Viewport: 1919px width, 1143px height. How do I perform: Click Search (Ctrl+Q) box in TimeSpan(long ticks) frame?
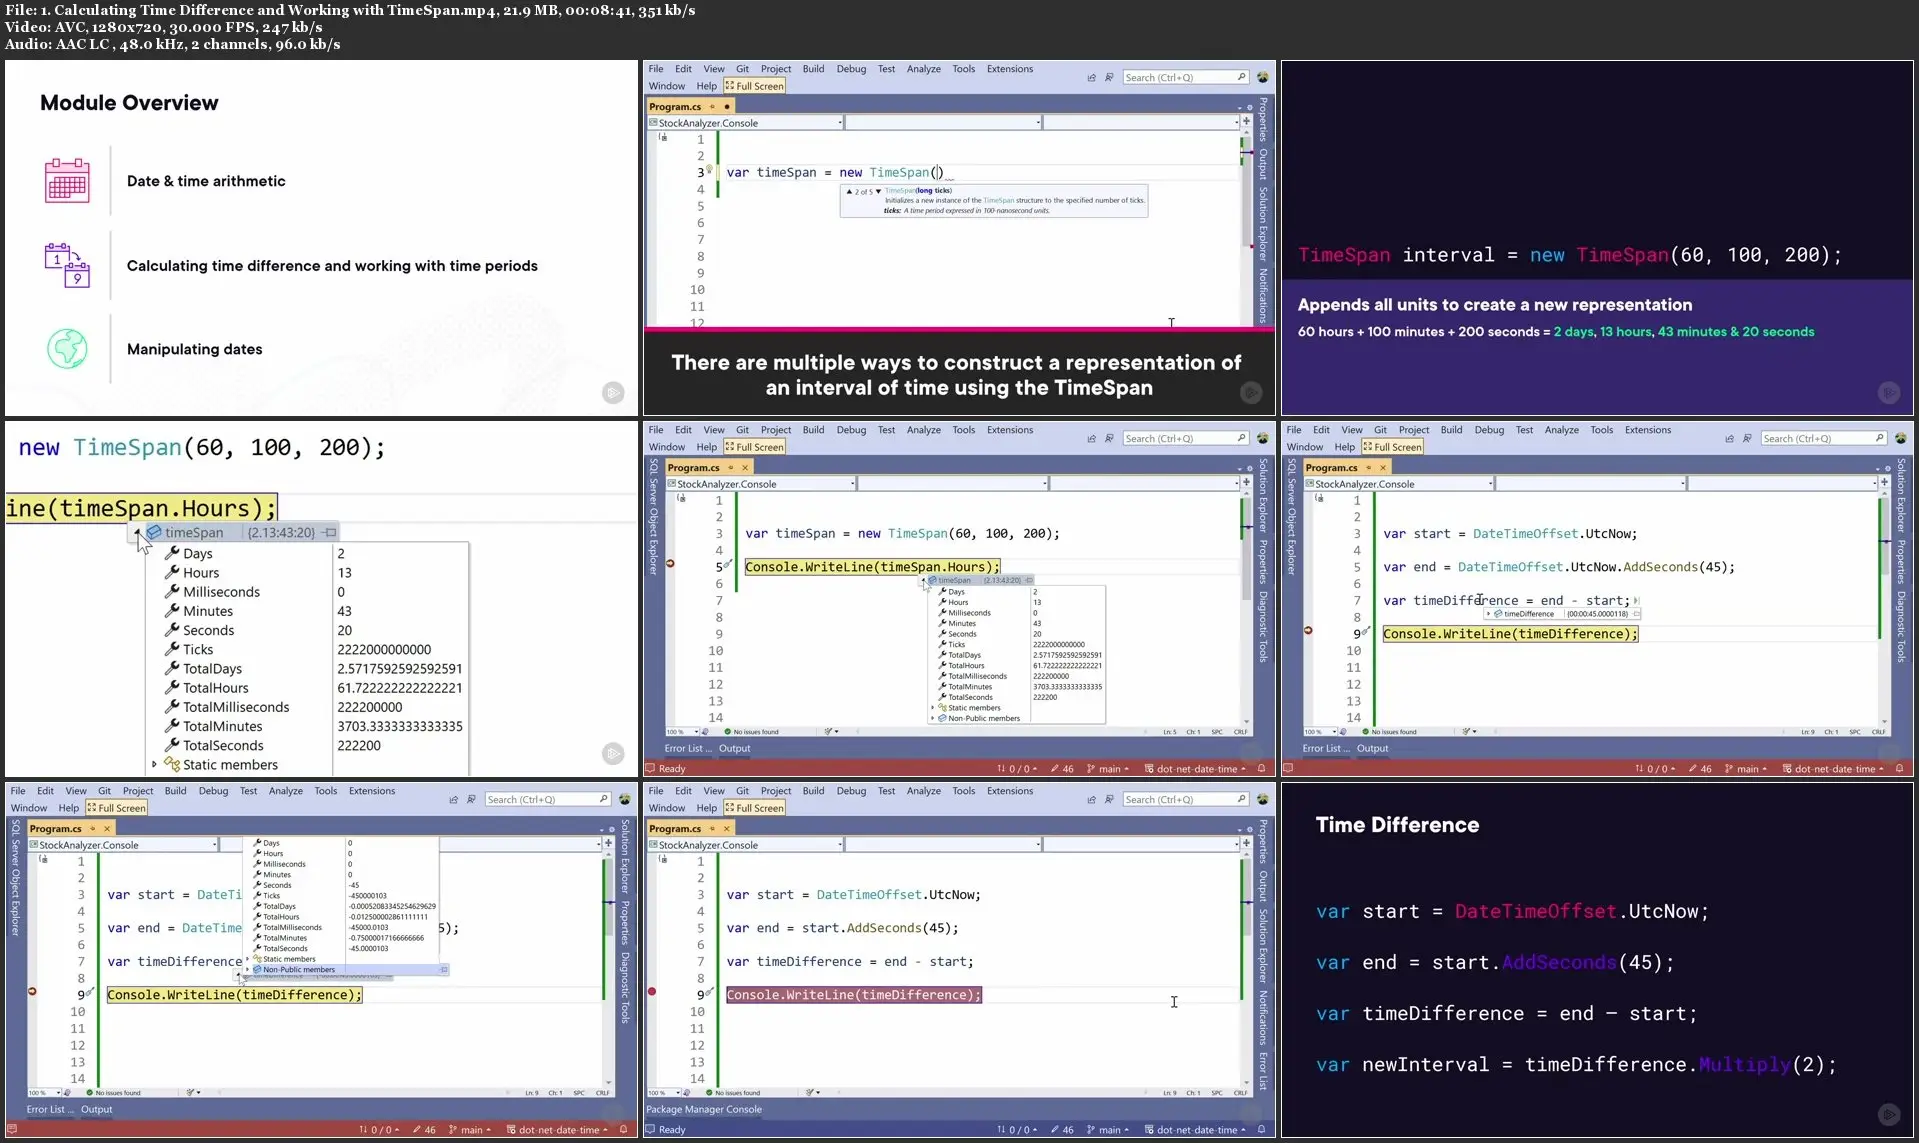1185,77
